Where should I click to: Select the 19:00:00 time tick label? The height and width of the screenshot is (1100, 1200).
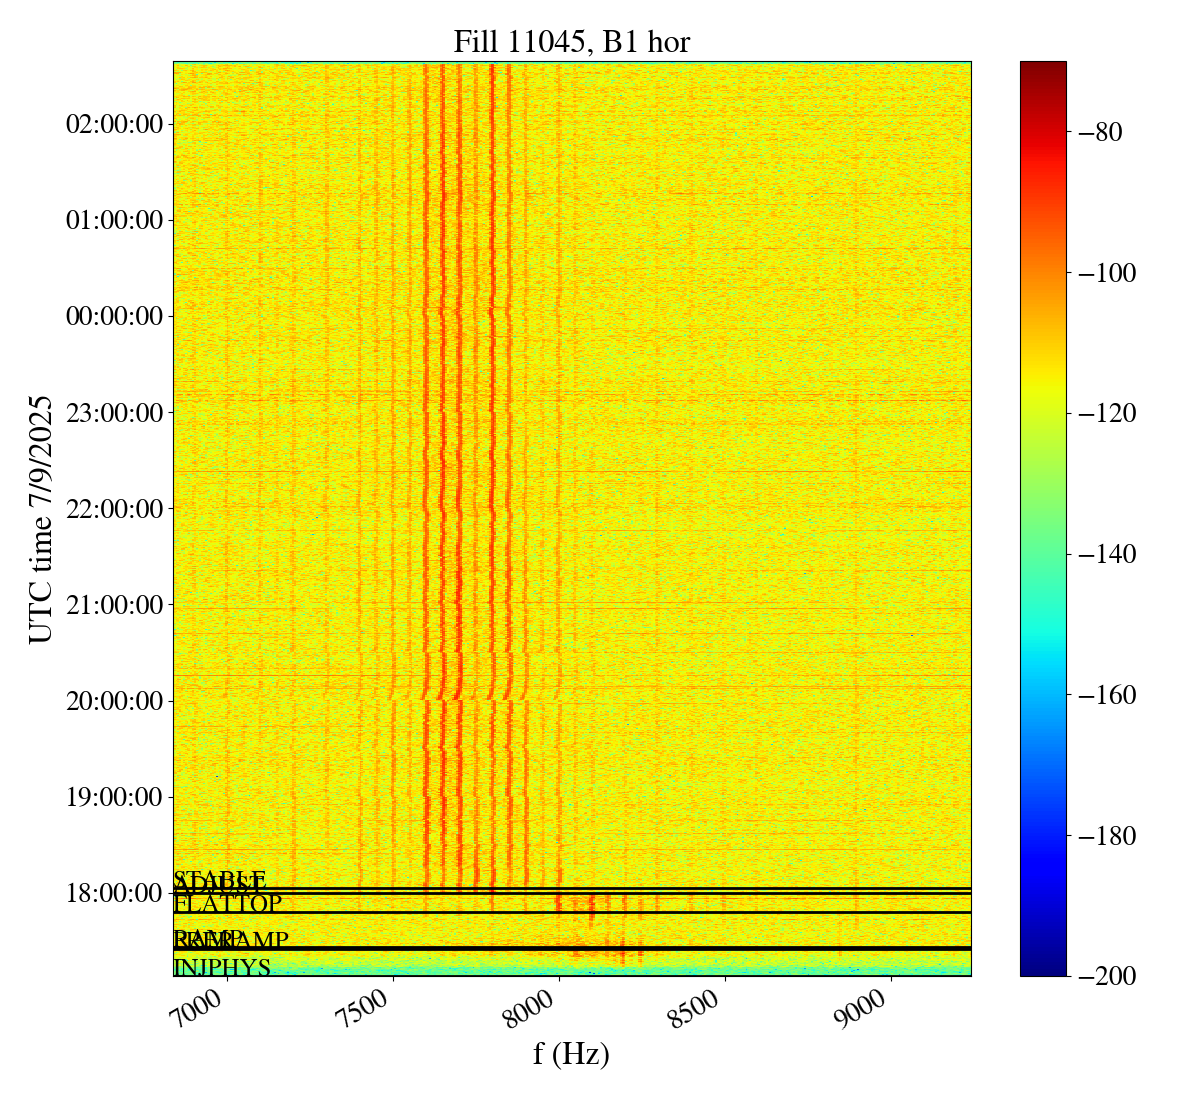[x=114, y=796]
